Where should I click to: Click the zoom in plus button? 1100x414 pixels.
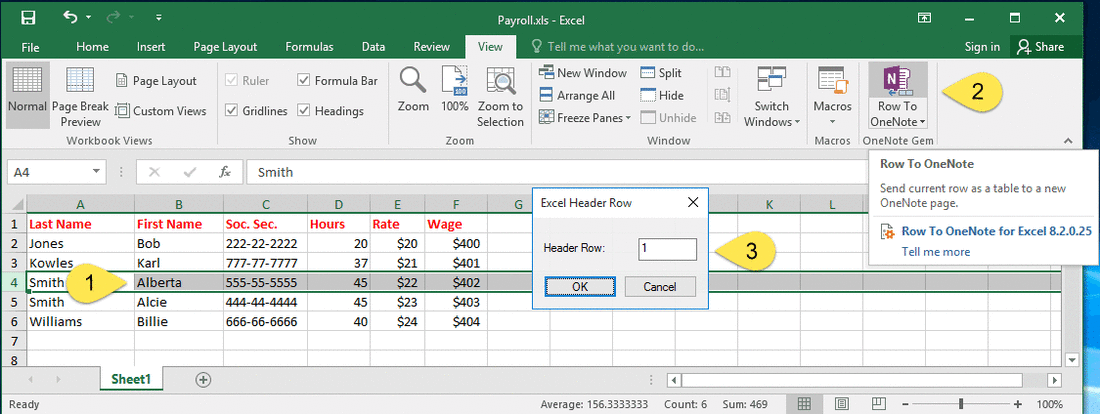pyautogui.click(x=1018, y=404)
